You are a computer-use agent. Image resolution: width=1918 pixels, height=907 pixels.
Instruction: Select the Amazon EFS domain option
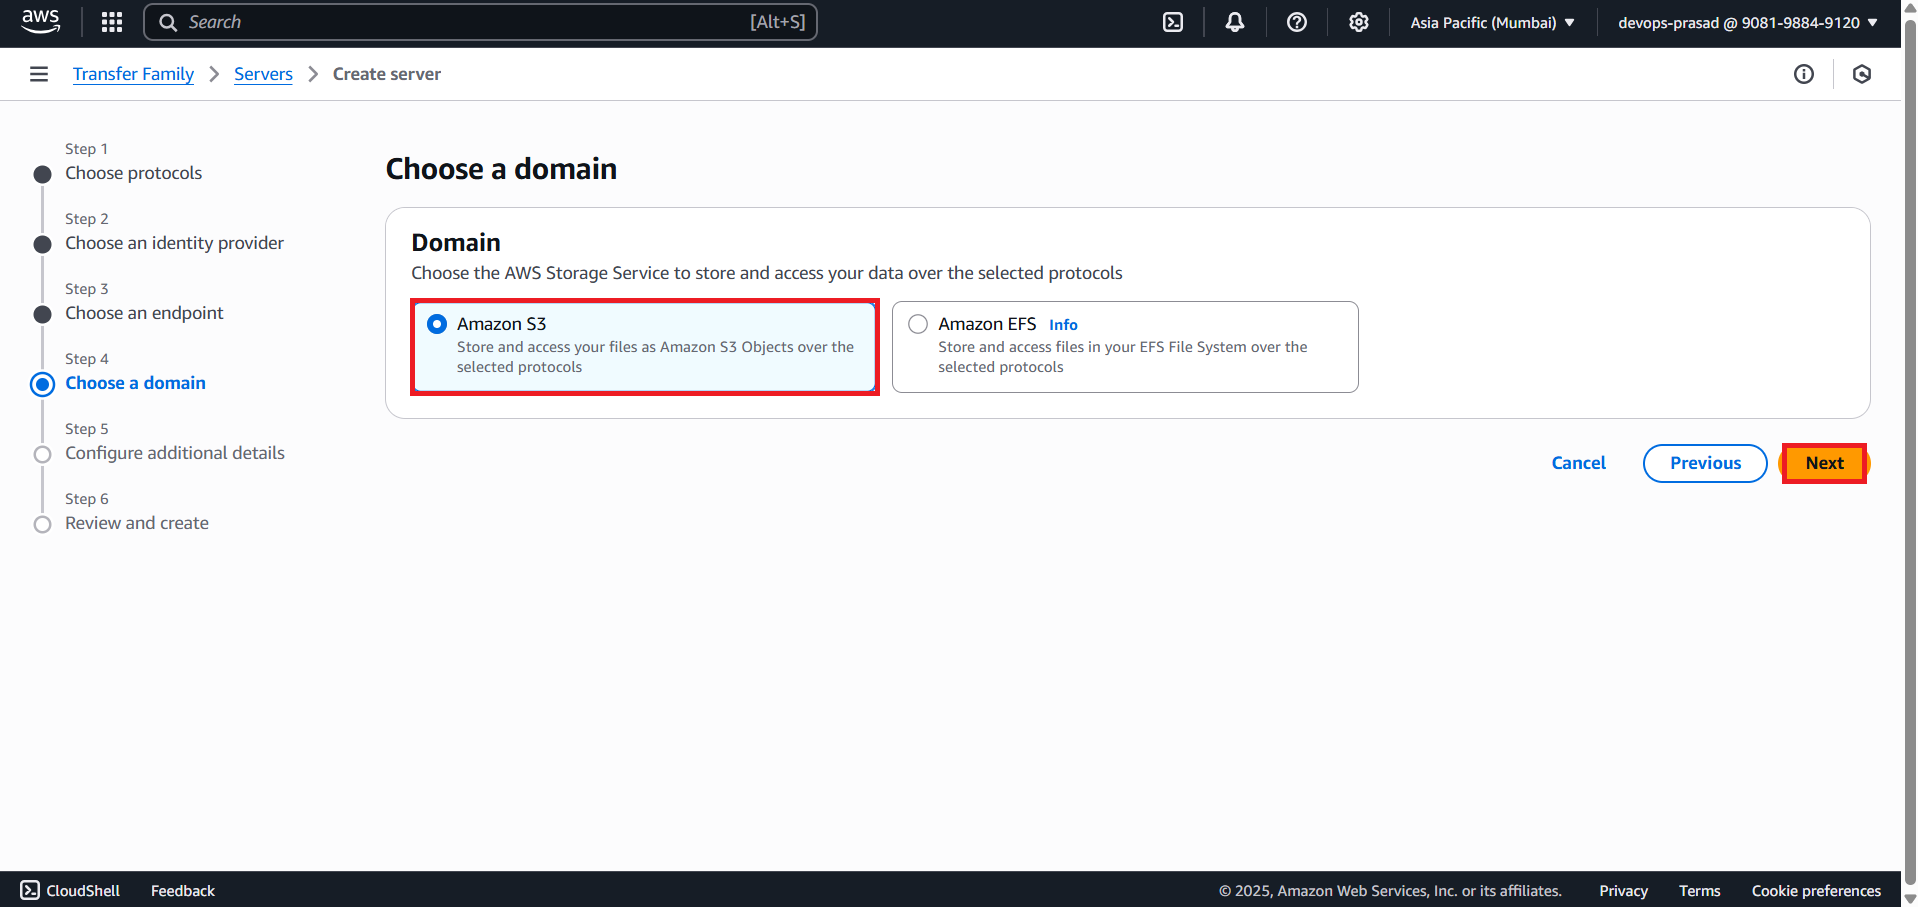(x=917, y=323)
